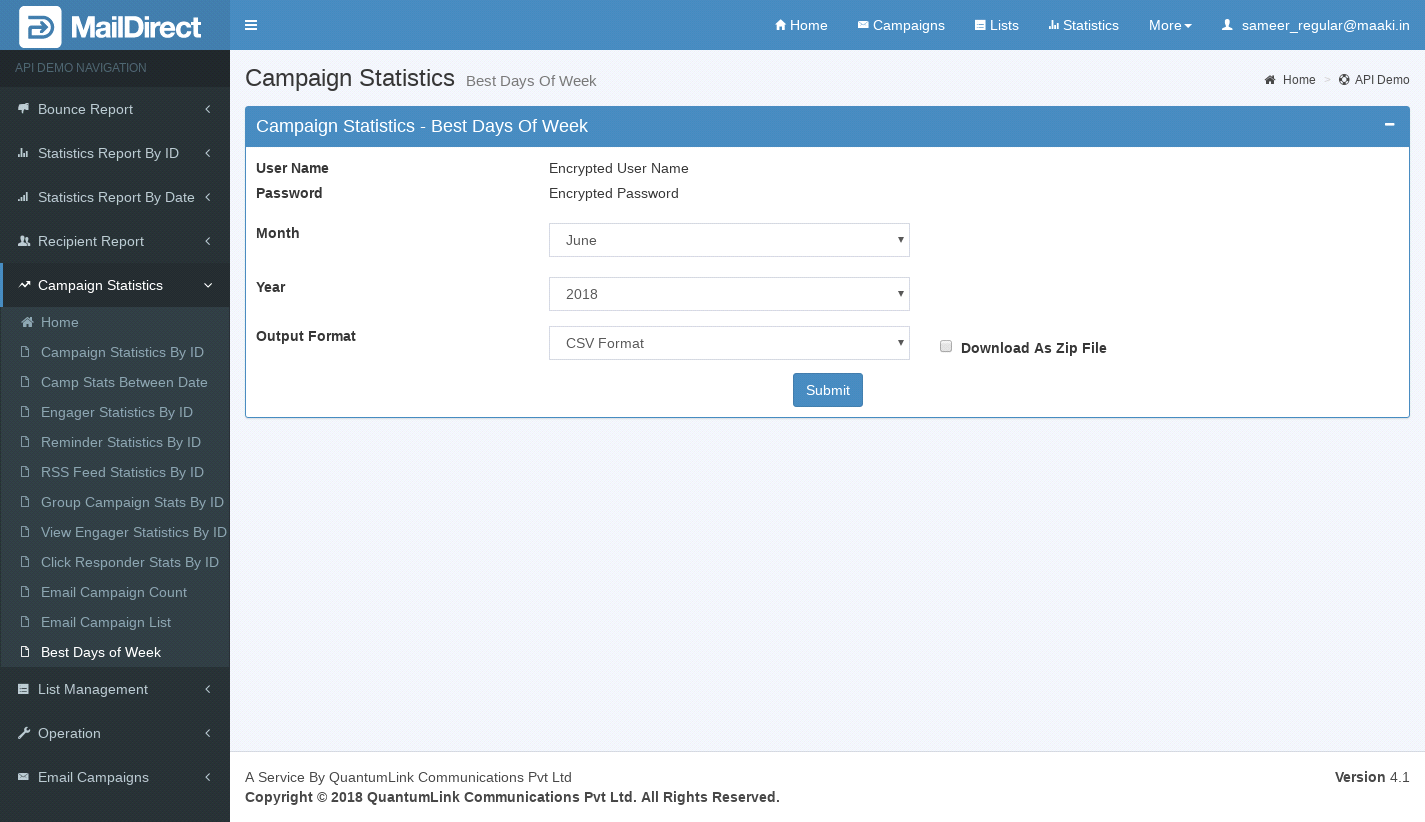Screen dimensions: 1425x822
Task: Select Campaign Statistics By ID in sidebar
Action: (122, 352)
